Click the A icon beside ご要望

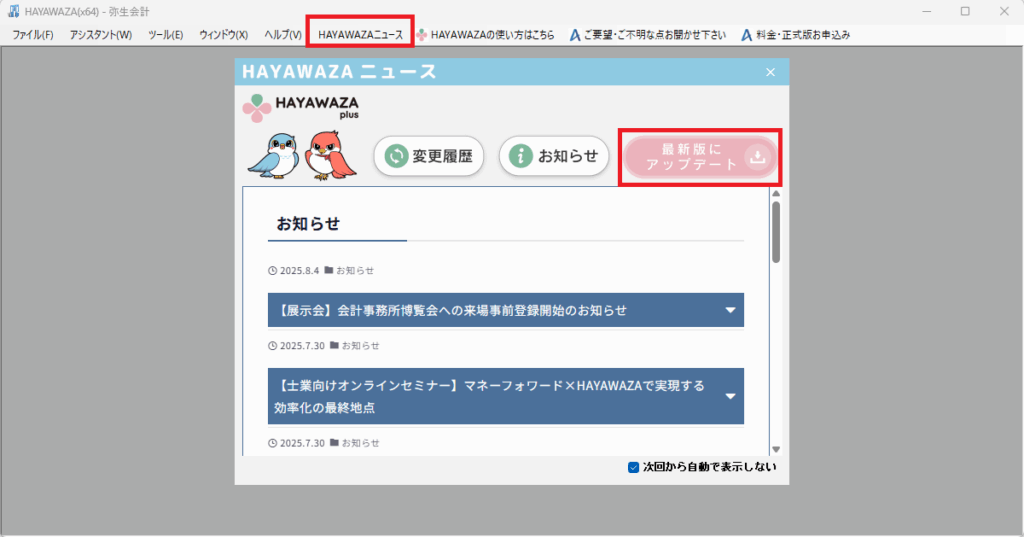(575, 35)
